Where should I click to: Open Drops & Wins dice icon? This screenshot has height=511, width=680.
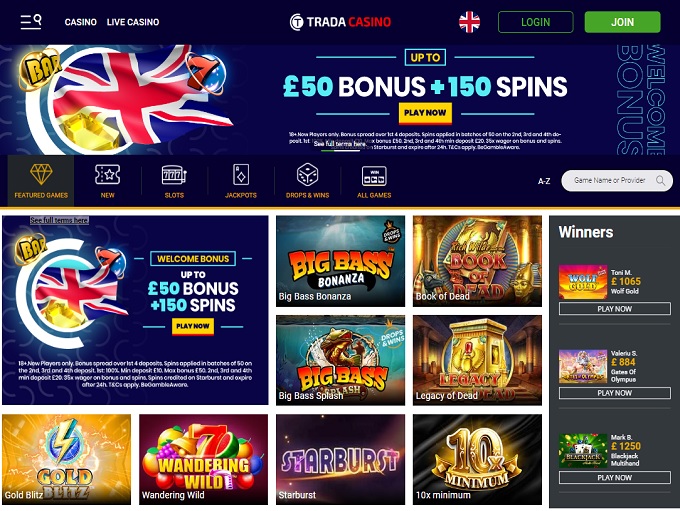click(307, 174)
